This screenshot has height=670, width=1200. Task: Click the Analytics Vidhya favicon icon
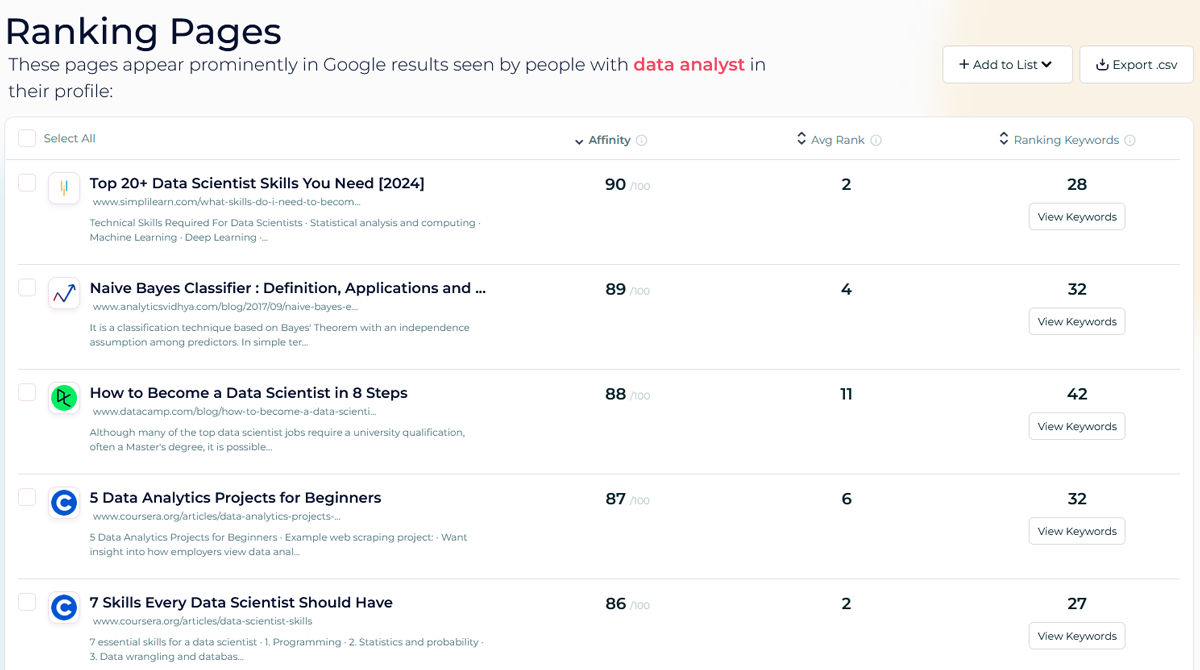(x=64, y=293)
